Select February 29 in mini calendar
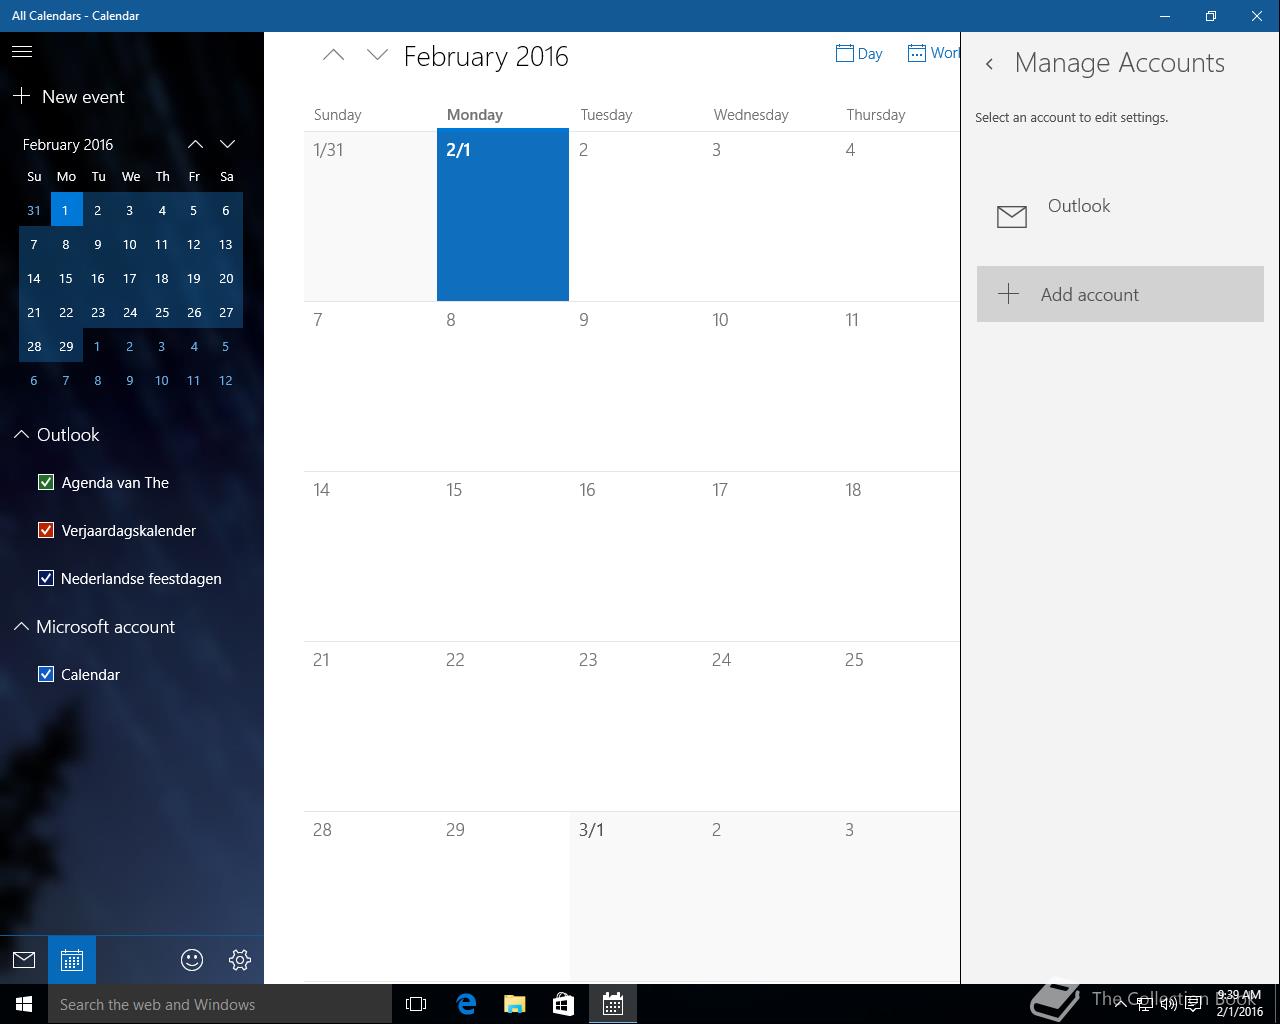This screenshot has width=1280, height=1024. coord(66,347)
